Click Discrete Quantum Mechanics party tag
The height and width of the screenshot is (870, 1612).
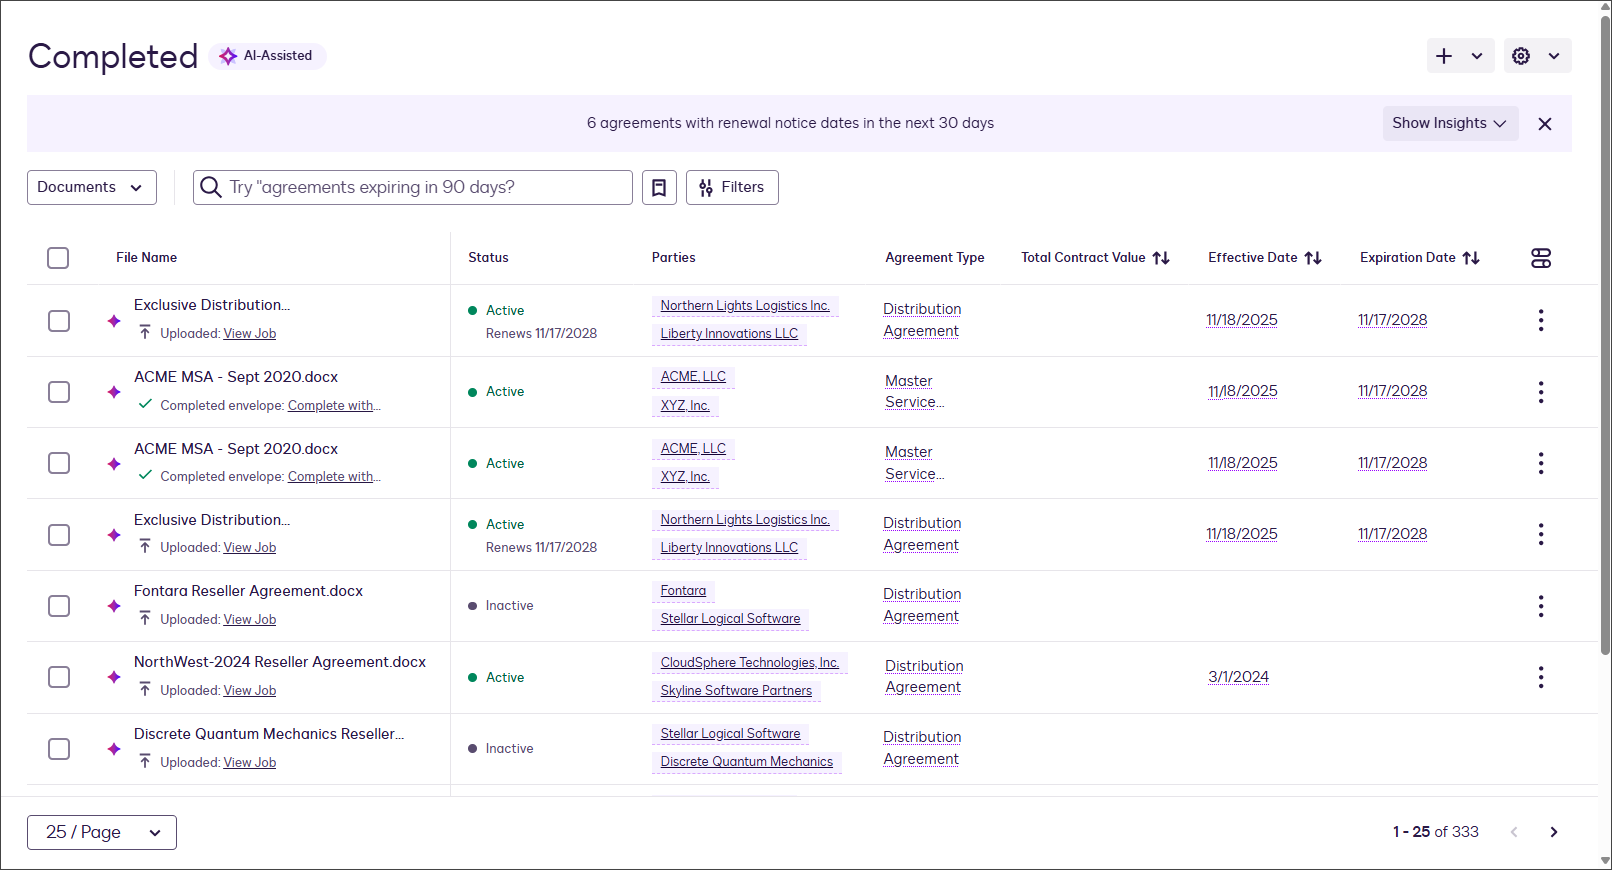pyautogui.click(x=746, y=762)
